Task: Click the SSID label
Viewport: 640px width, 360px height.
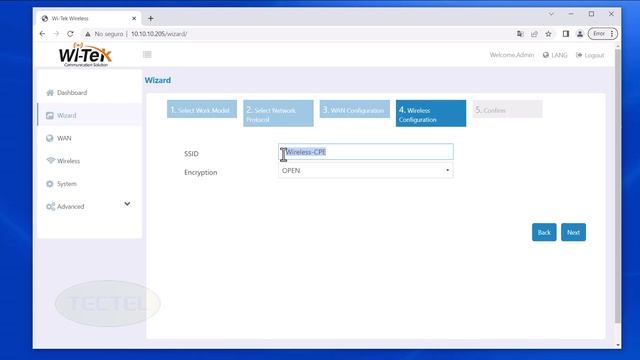Action: 191,154
